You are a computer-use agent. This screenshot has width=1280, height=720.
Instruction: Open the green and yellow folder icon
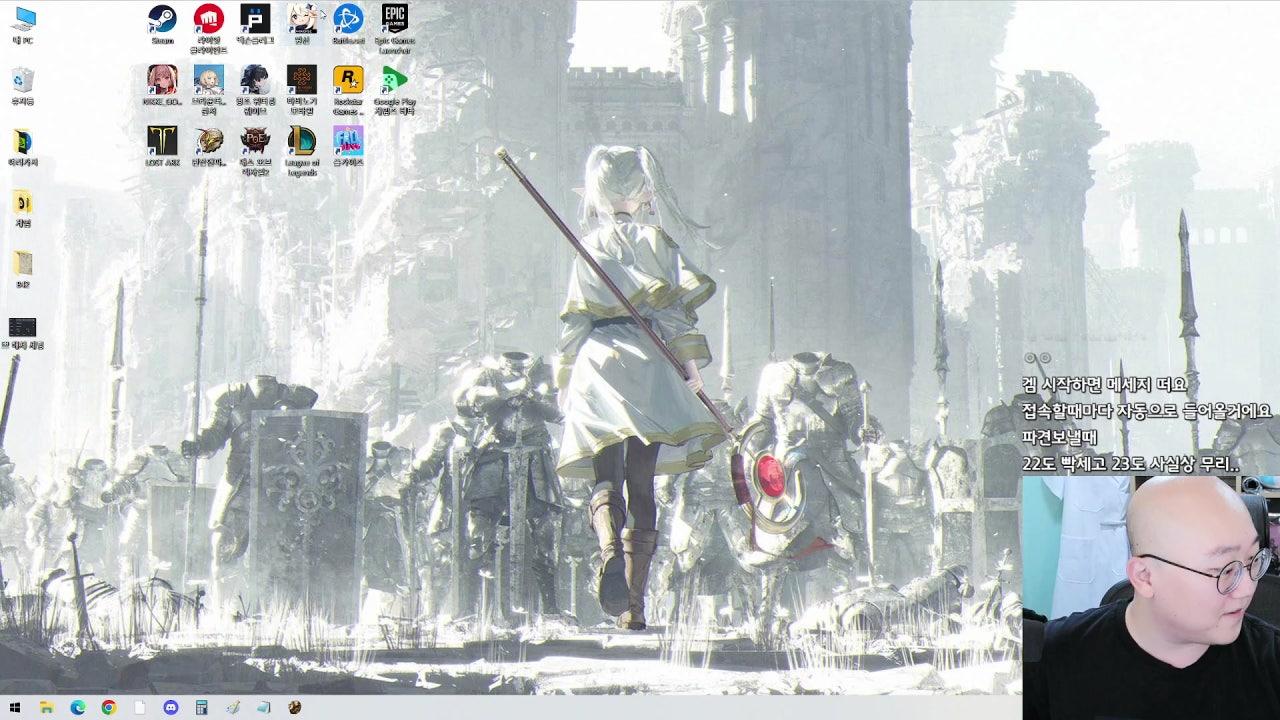click(22, 147)
